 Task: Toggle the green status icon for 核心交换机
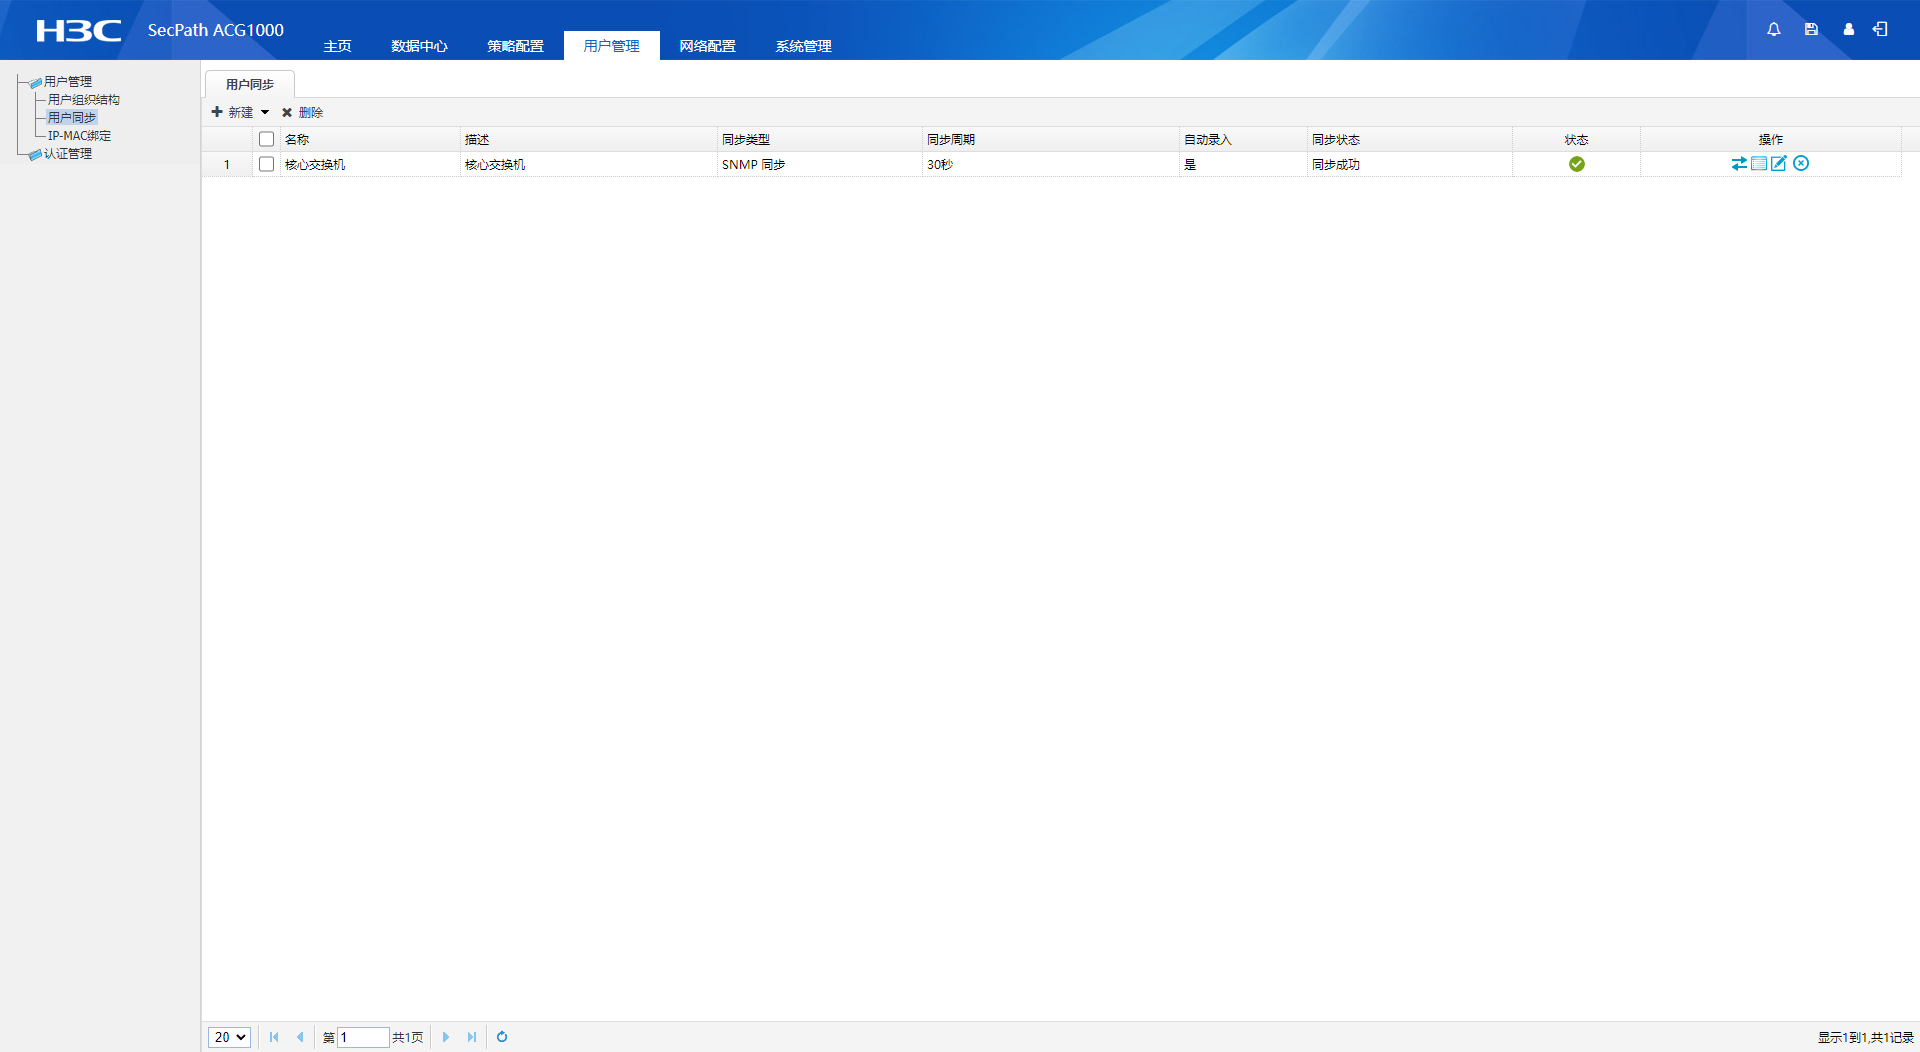[x=1577, y=164]
